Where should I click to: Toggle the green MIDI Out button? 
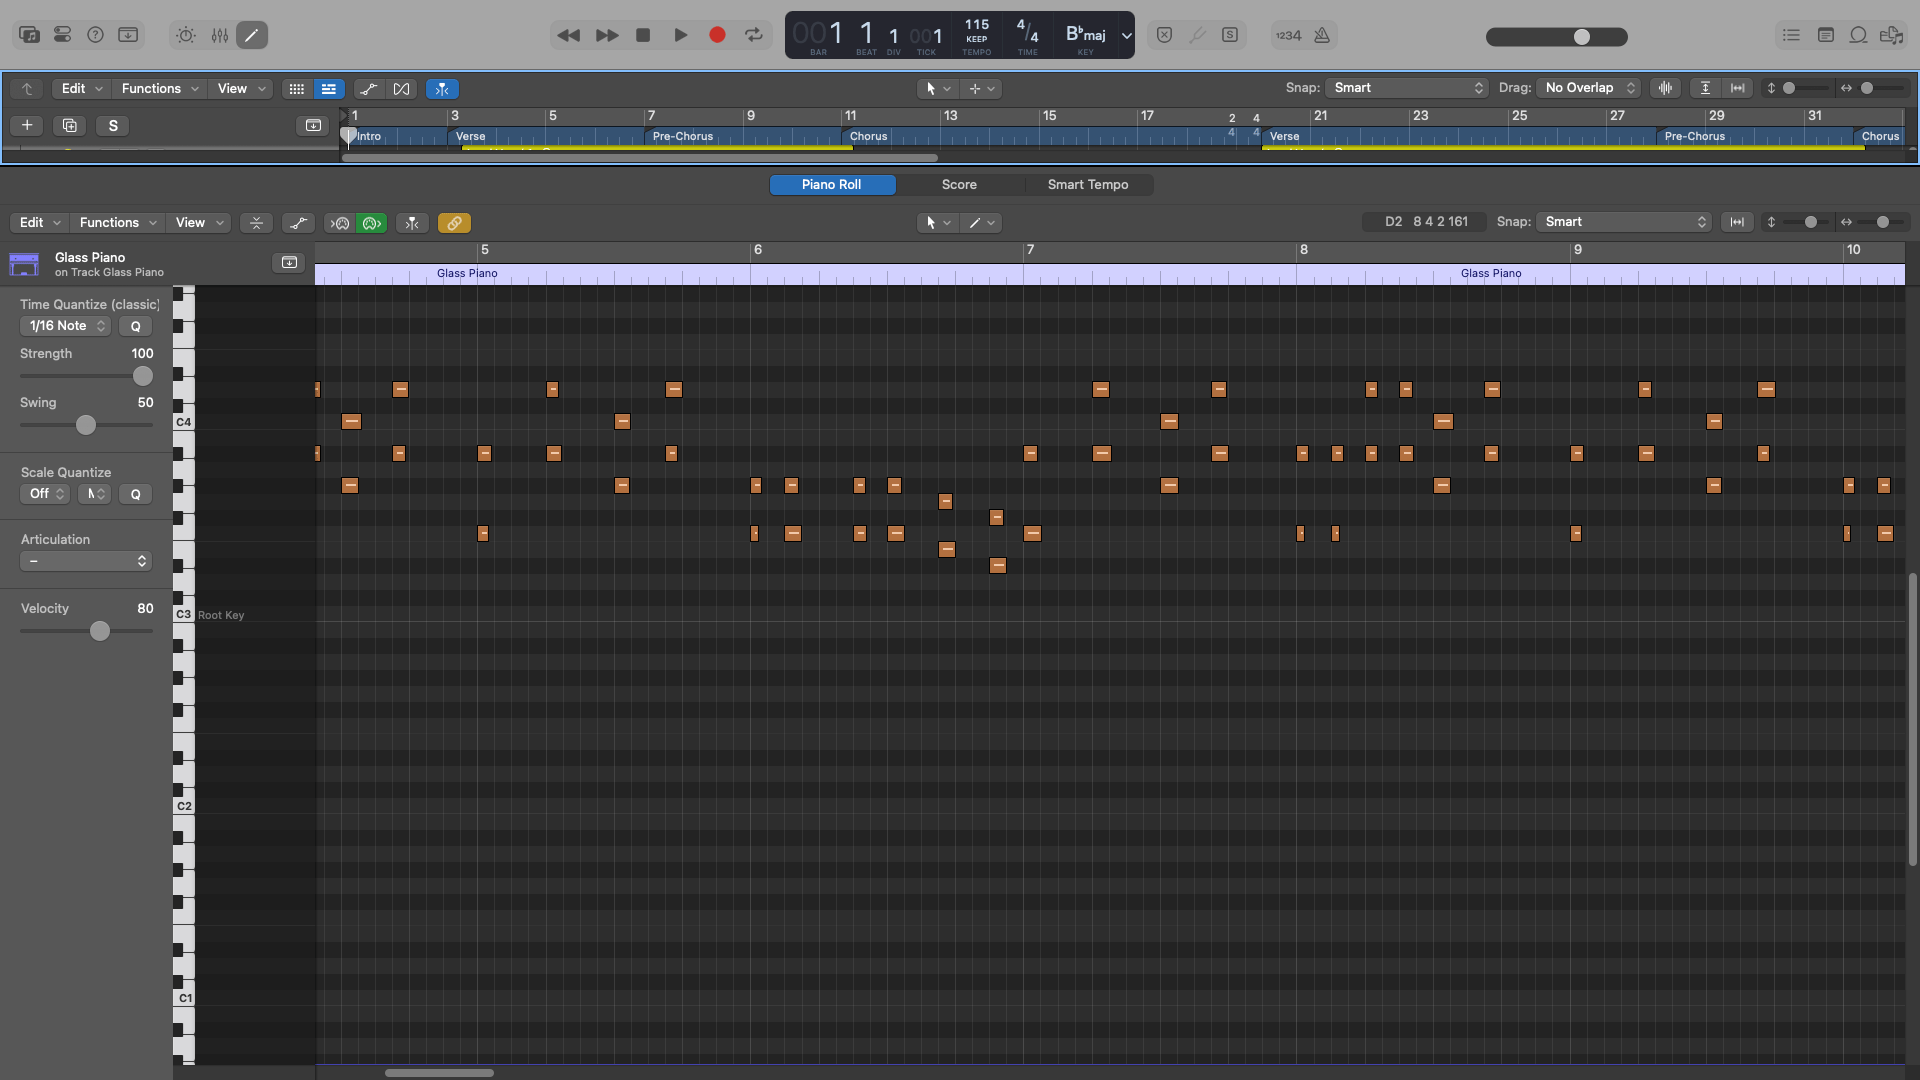click(371, 222)
